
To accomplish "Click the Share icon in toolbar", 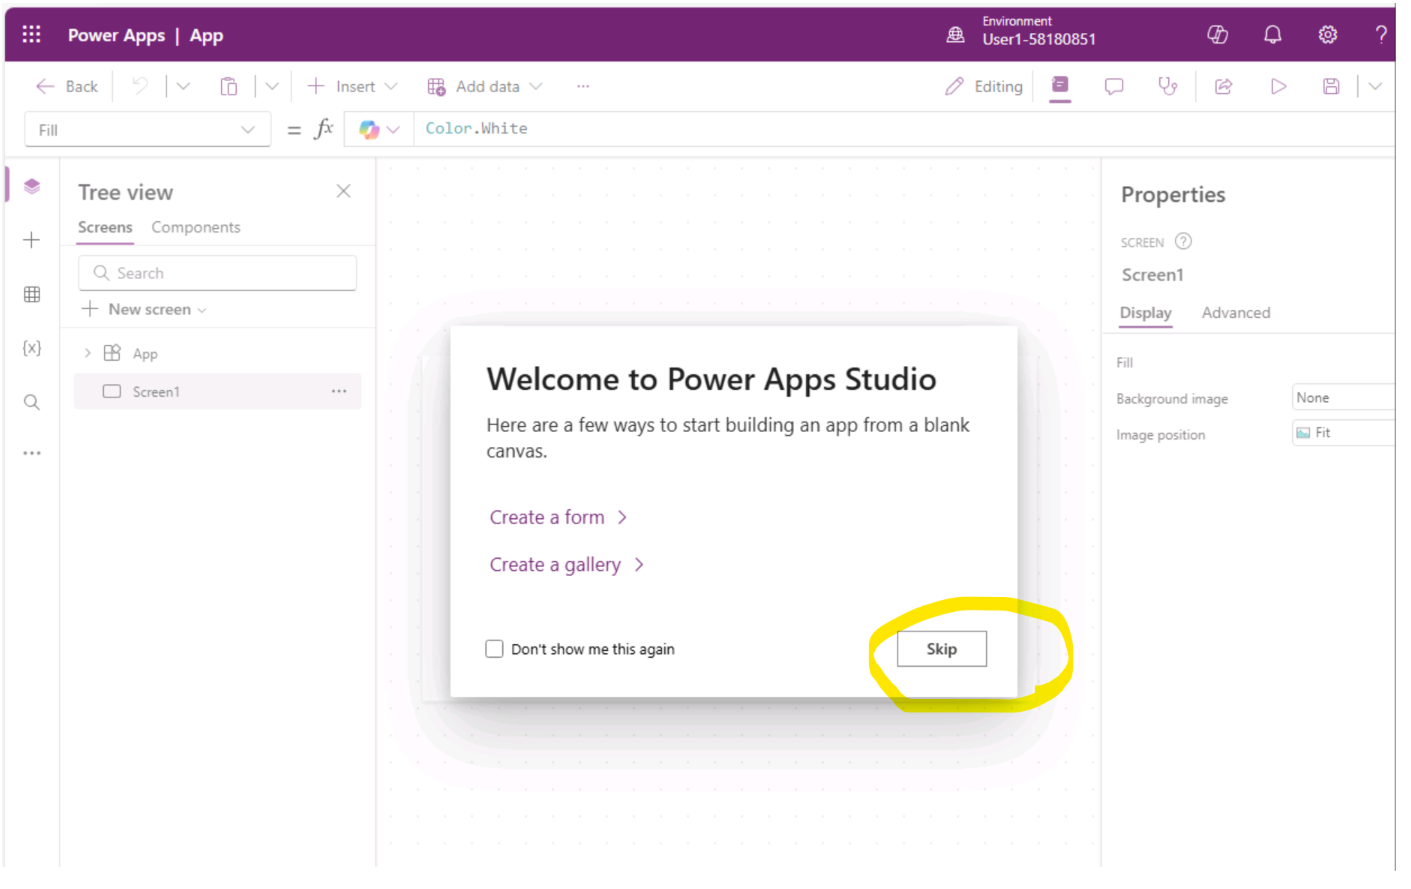I will 1223,87.
